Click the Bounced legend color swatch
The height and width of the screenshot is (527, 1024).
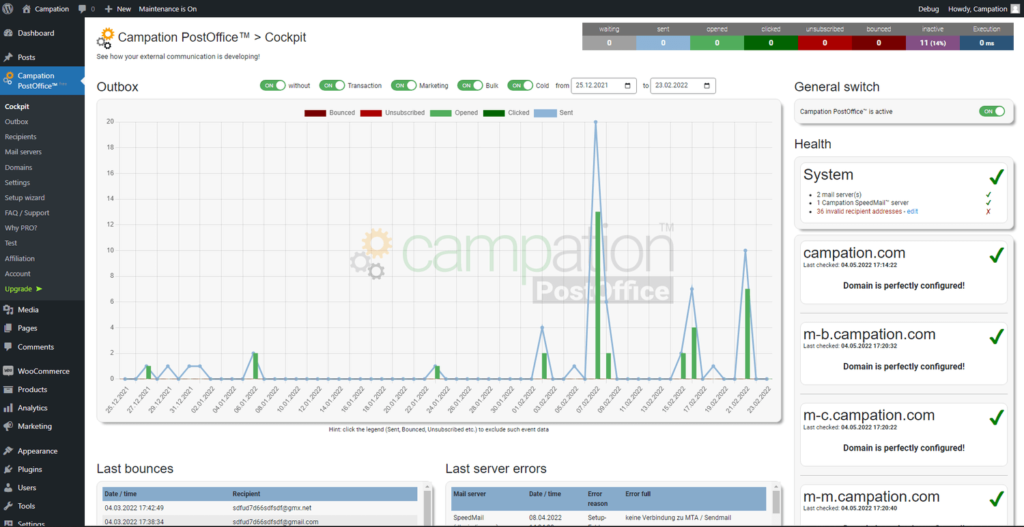[315, 113]
